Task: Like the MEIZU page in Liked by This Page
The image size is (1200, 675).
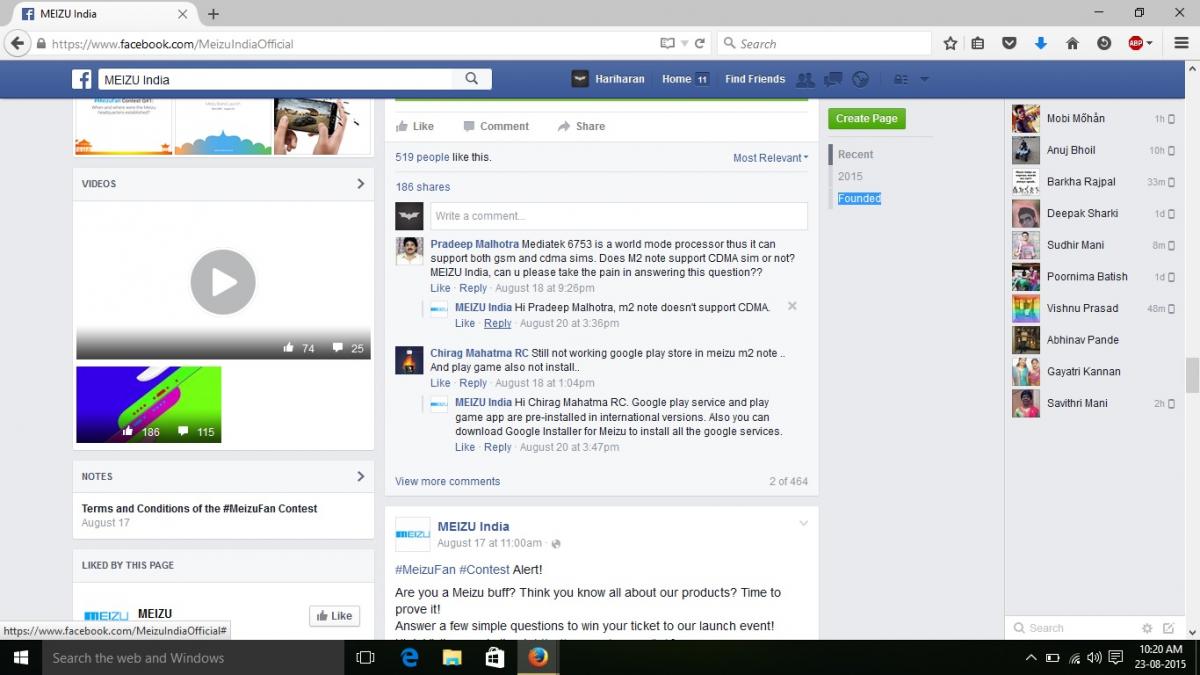Action: tap(334, 616)
